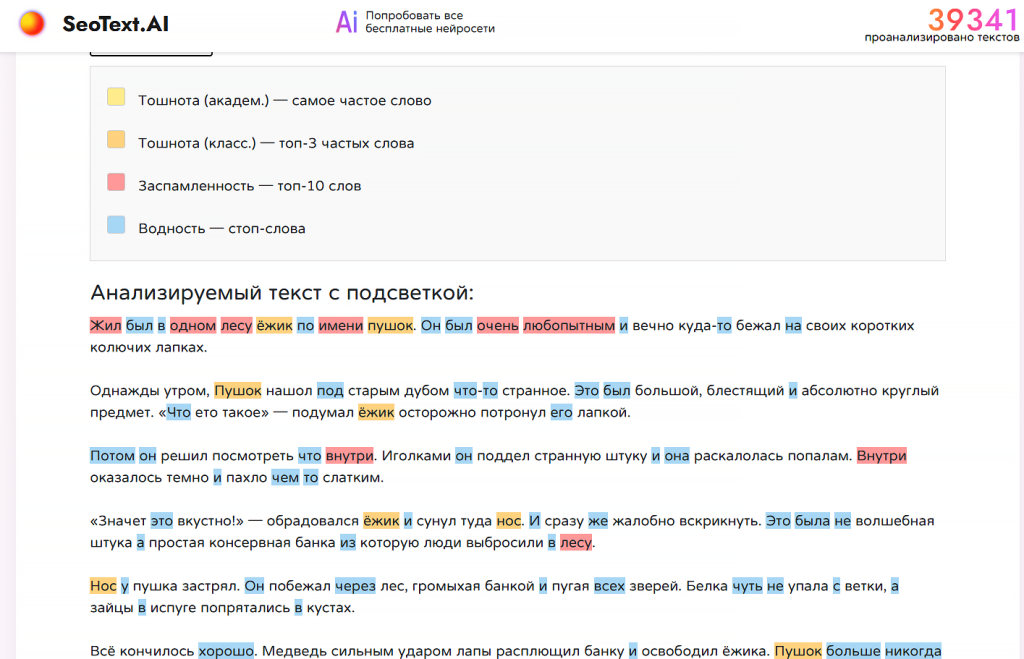Open the SeoText.AI home title link
The height and width of the screenshot is (659, 1024).
115,23
